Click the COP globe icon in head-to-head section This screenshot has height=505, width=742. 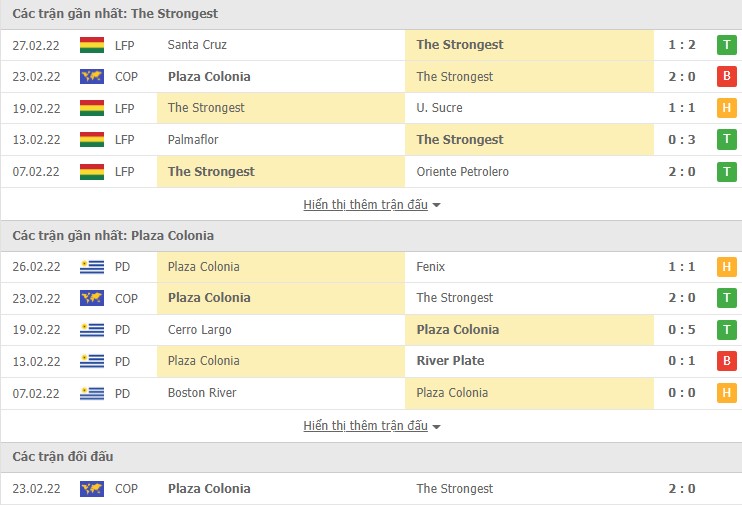click(x=92, y=489)
